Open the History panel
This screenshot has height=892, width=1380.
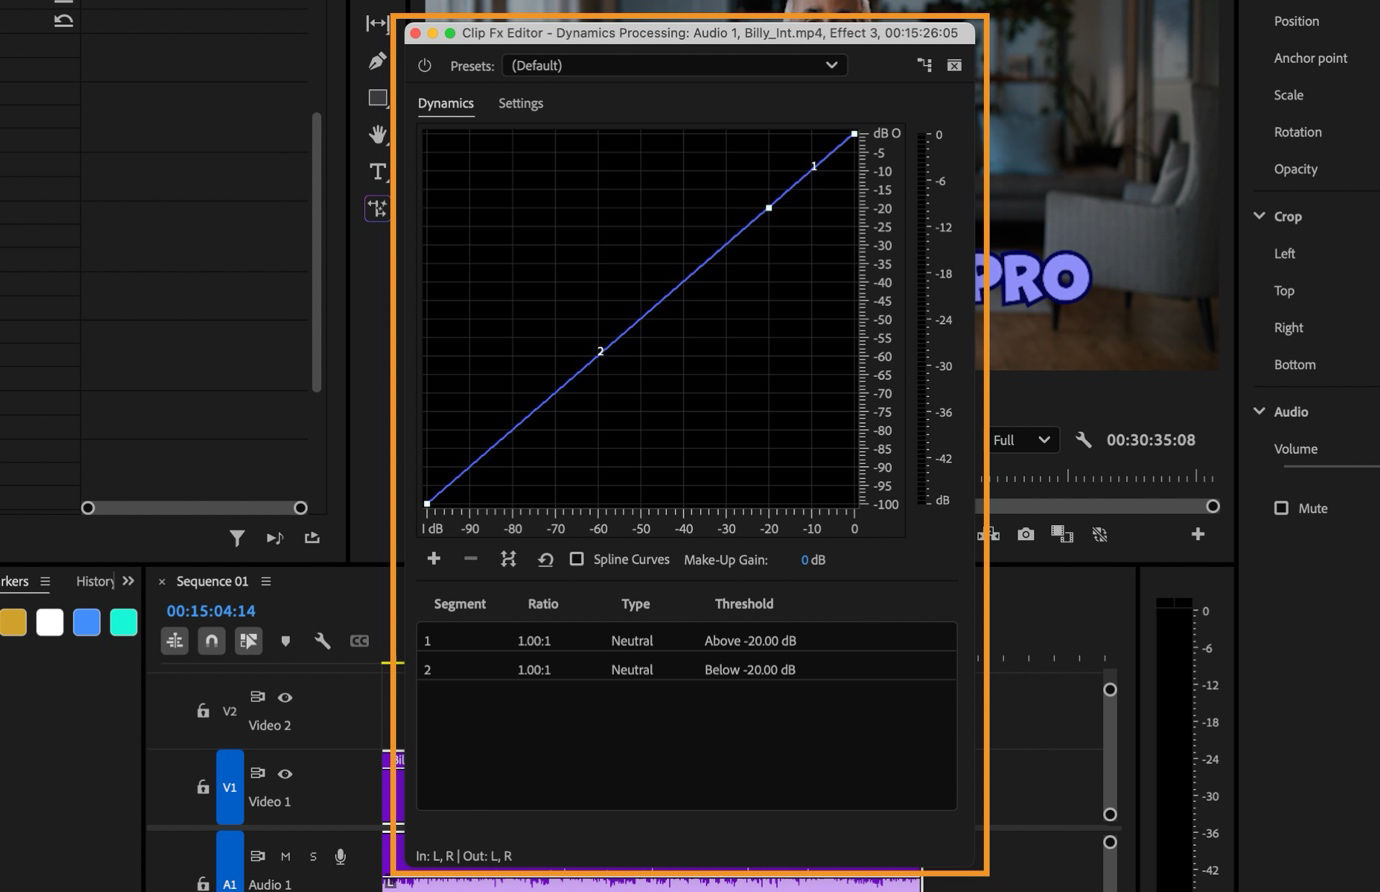click(x=94, y=580)
